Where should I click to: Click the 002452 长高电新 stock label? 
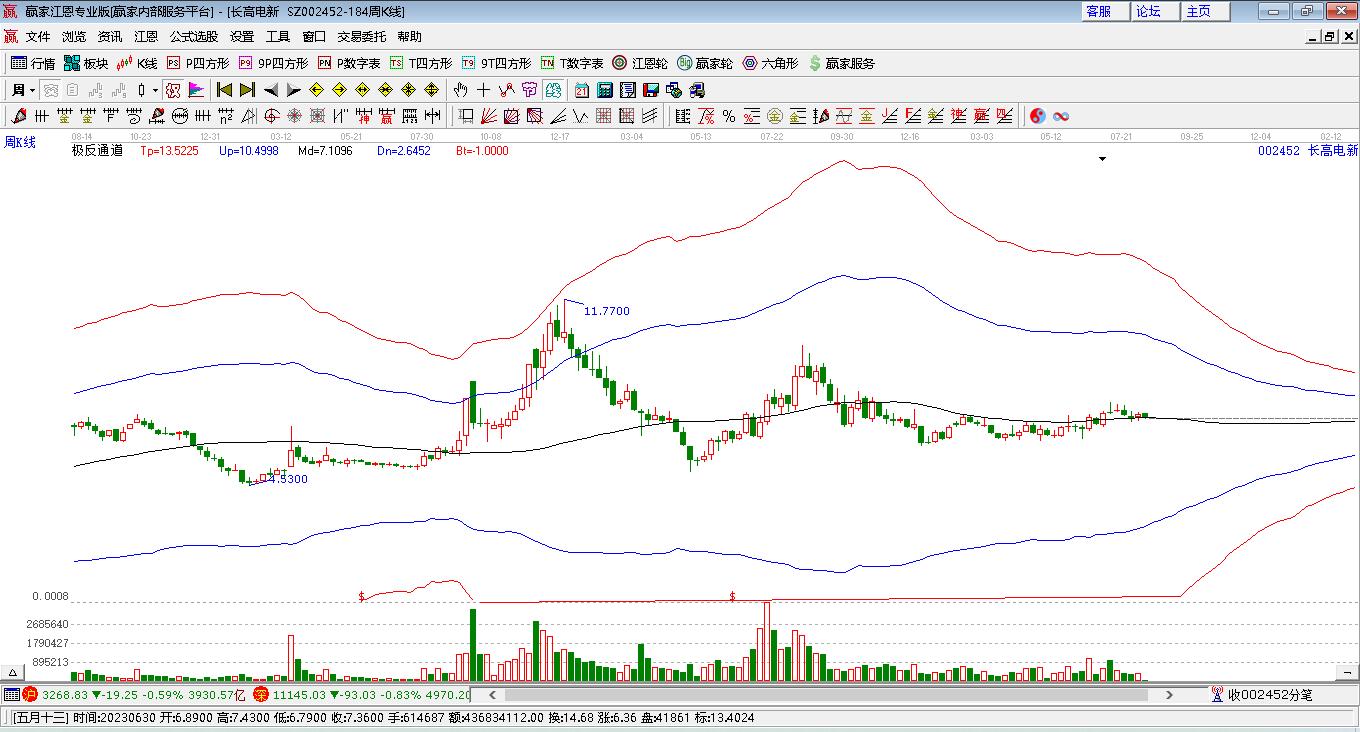click(1308, 151)
